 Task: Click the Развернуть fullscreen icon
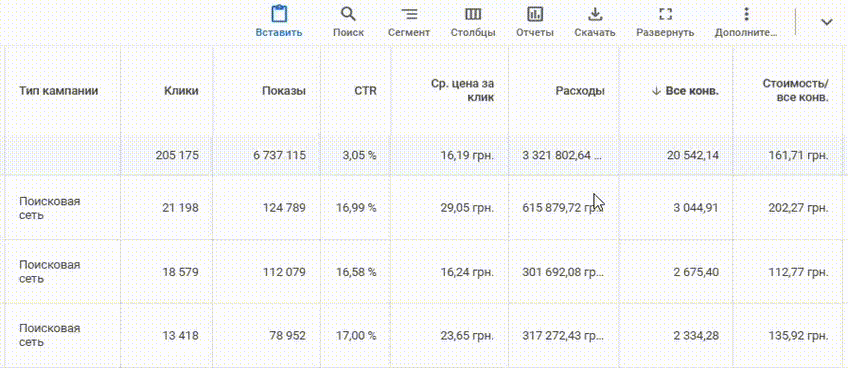coord(665,14)
